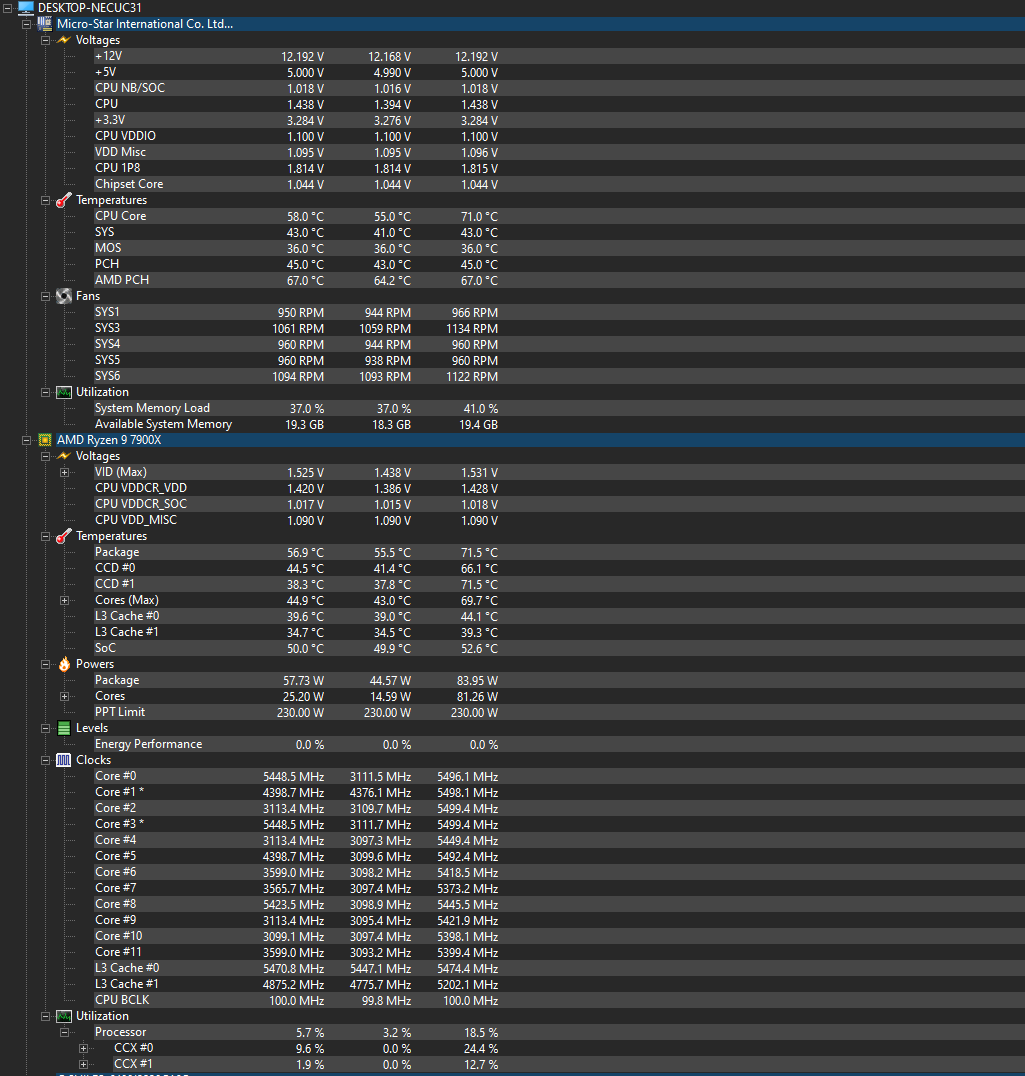Select the SoC temperature row
The height and width of the screenshot is (1076, 1025).
(x=559, y=648)
